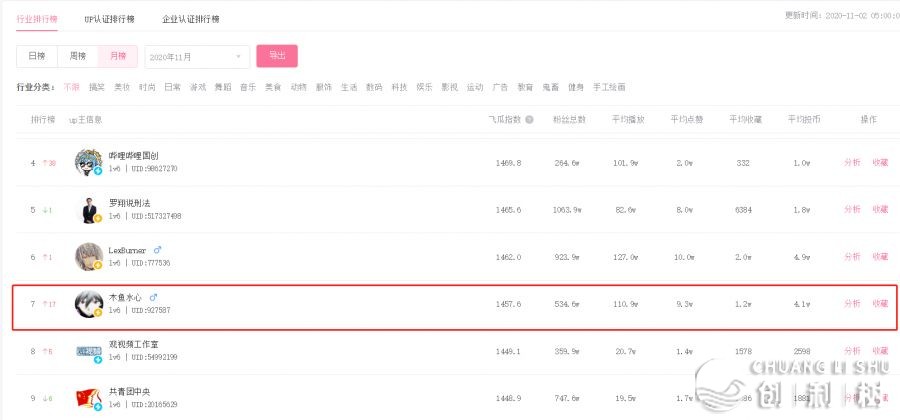This screenshot has width=900, height=420.
Task: Click 分析 link for 木鱼水心
Action: [x=852, y=304]
